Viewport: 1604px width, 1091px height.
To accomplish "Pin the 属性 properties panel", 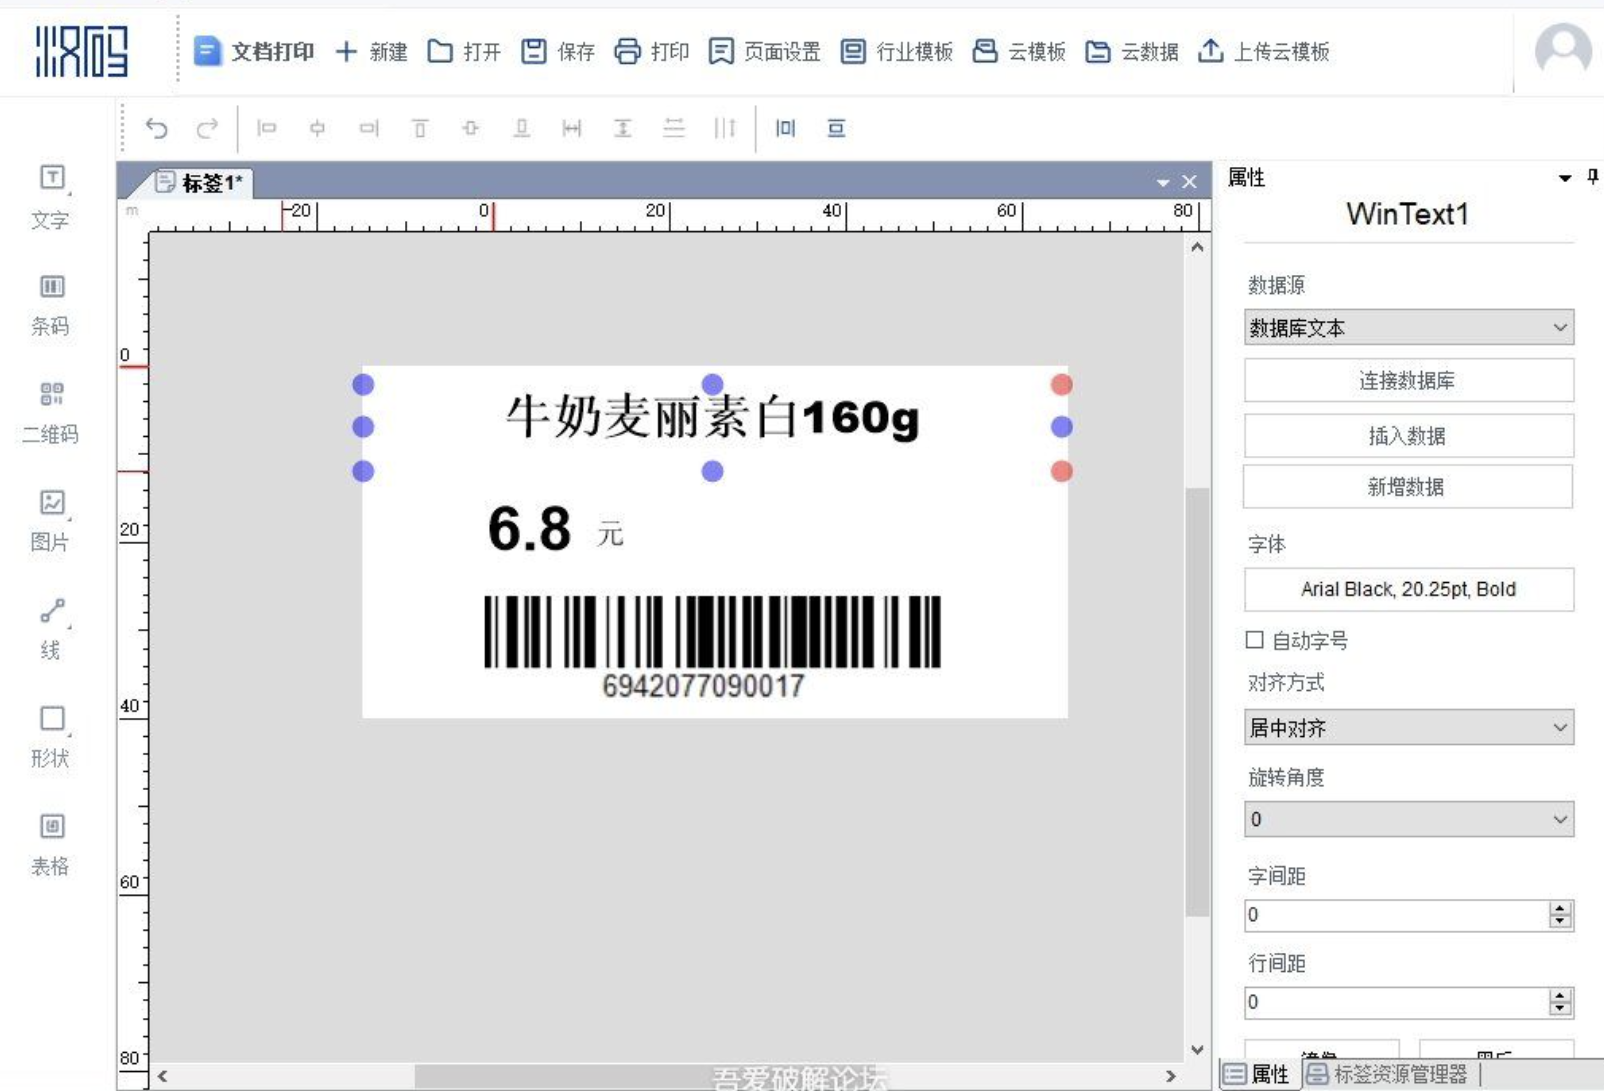I will click(1593, 178).
